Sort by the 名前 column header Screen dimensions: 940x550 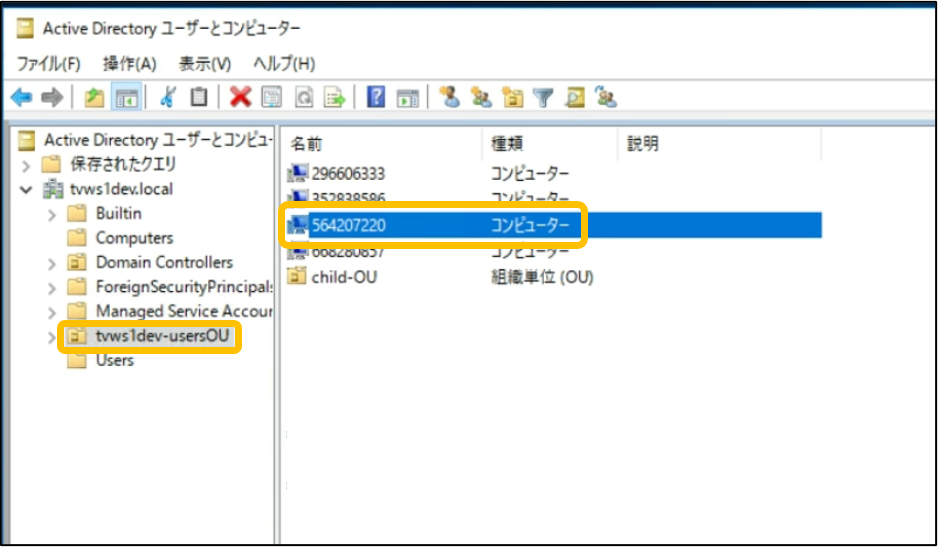click(x=381, y=144)
